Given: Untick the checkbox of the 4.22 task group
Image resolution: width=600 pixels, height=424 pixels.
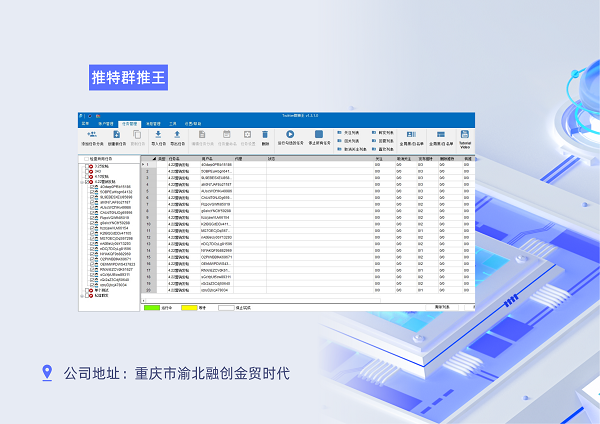Looking at the screenshot, I should 87,182.
